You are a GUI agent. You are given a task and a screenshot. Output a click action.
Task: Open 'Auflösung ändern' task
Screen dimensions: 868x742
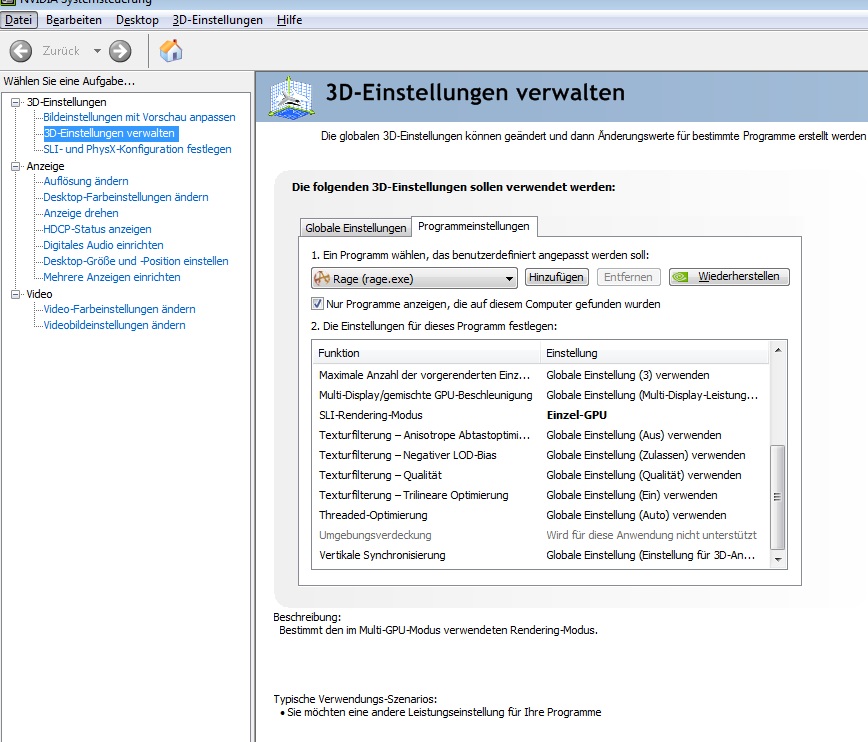point(86,181)
